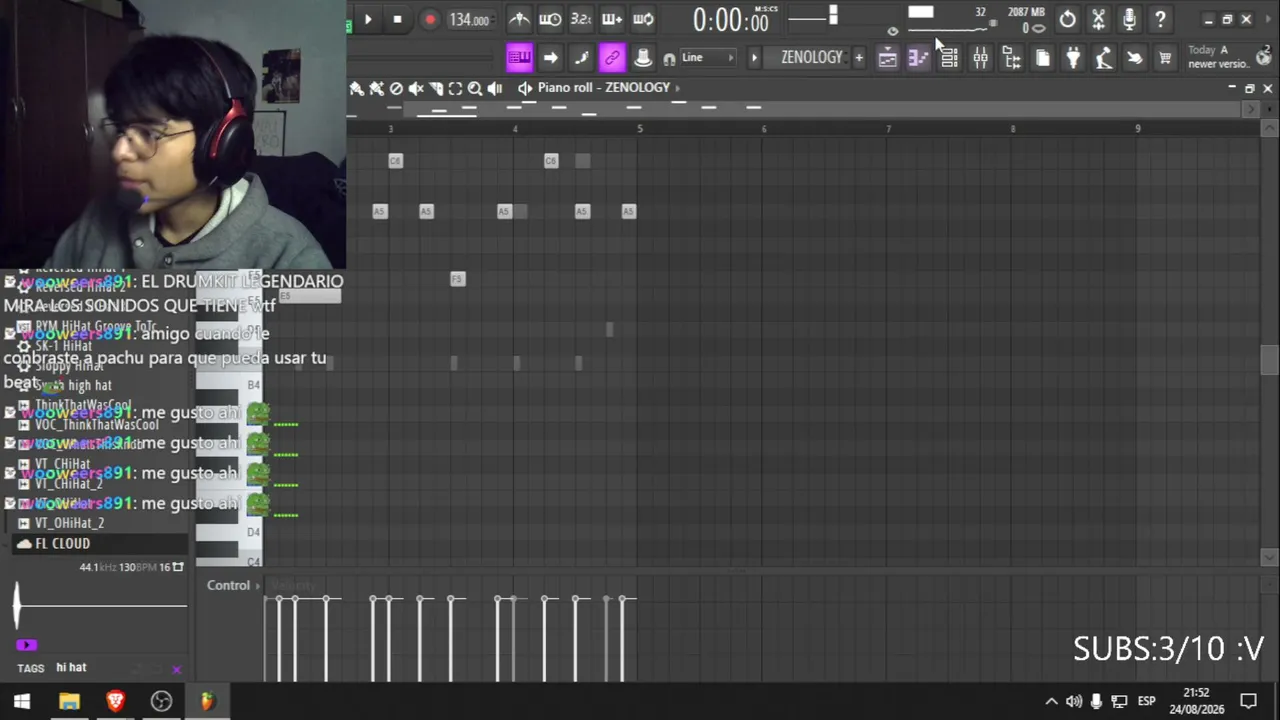Image resolution: width=1280 pixels, height=720 pixels.
Task: Toggle the step editing icon
Action: click(x=581, y=58)
